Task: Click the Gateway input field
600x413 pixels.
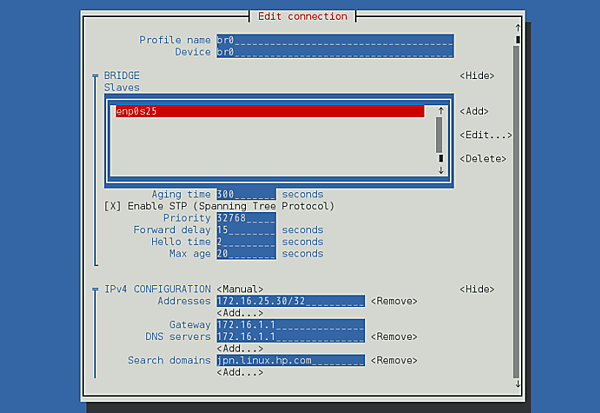Action: point(290,325)
